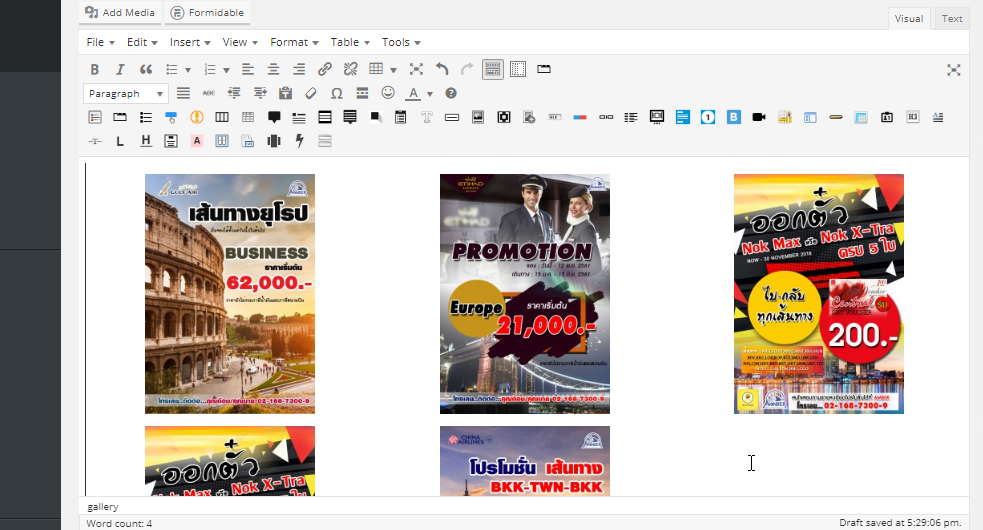The image size is (983, 530).
Task: Select the Colosseum Europe Business poster thumbnail
Action: pos(230,294)
